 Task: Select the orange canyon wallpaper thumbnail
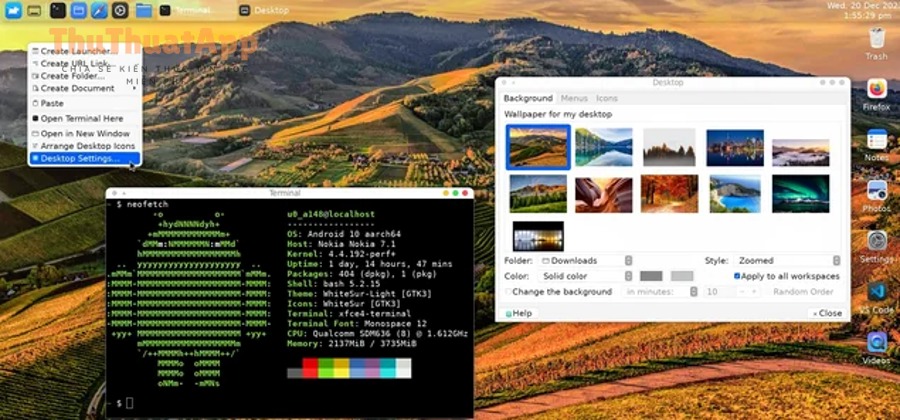tap(603, 195)
